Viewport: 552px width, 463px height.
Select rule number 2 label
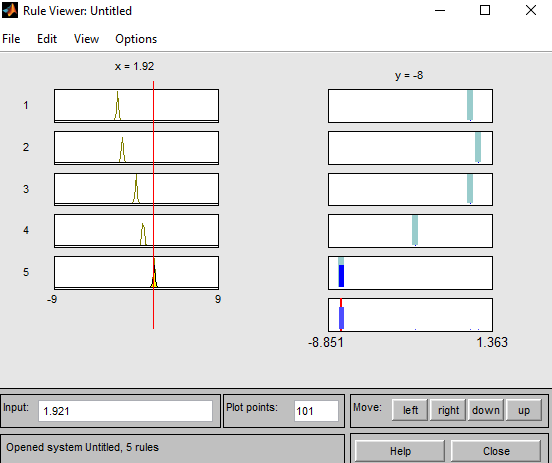point(26,147)
